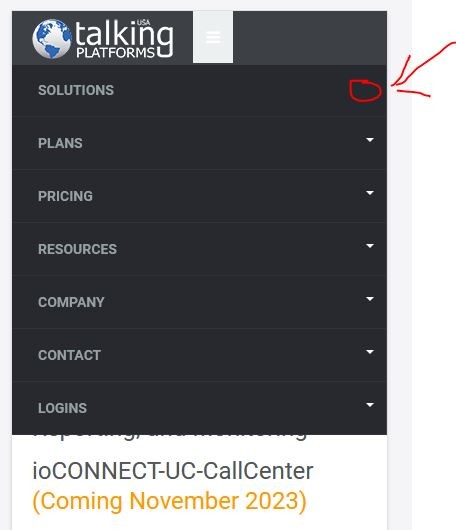Click the ioCONNECT-UC-CallCenter heading
The image size is (456, 530).
[x=173, y=471]
